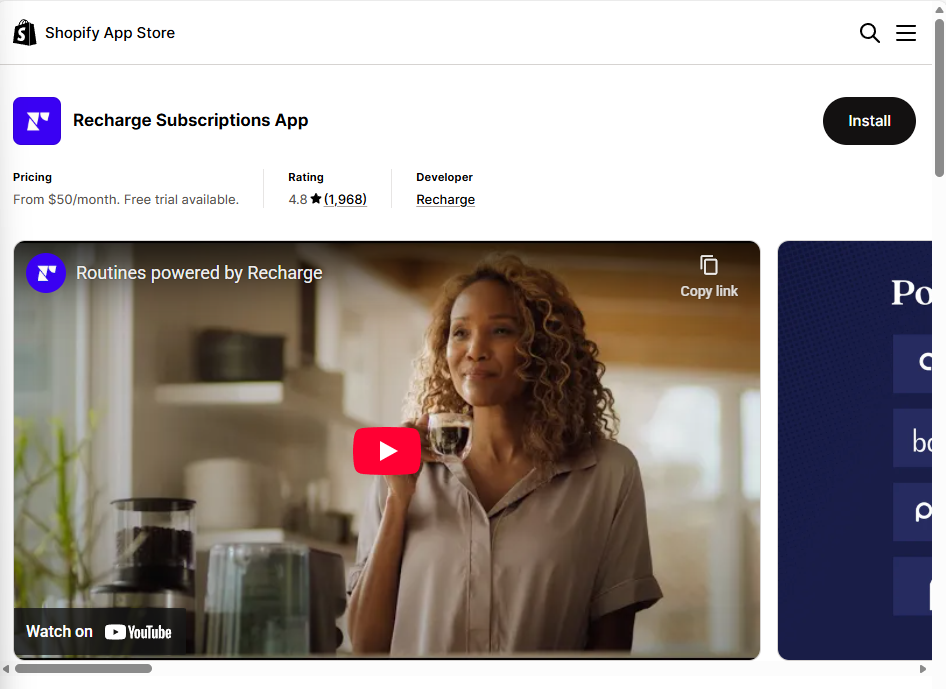The image size is (946, 689).
Task: Open the Recharge developer link
Action: [445, 199]
